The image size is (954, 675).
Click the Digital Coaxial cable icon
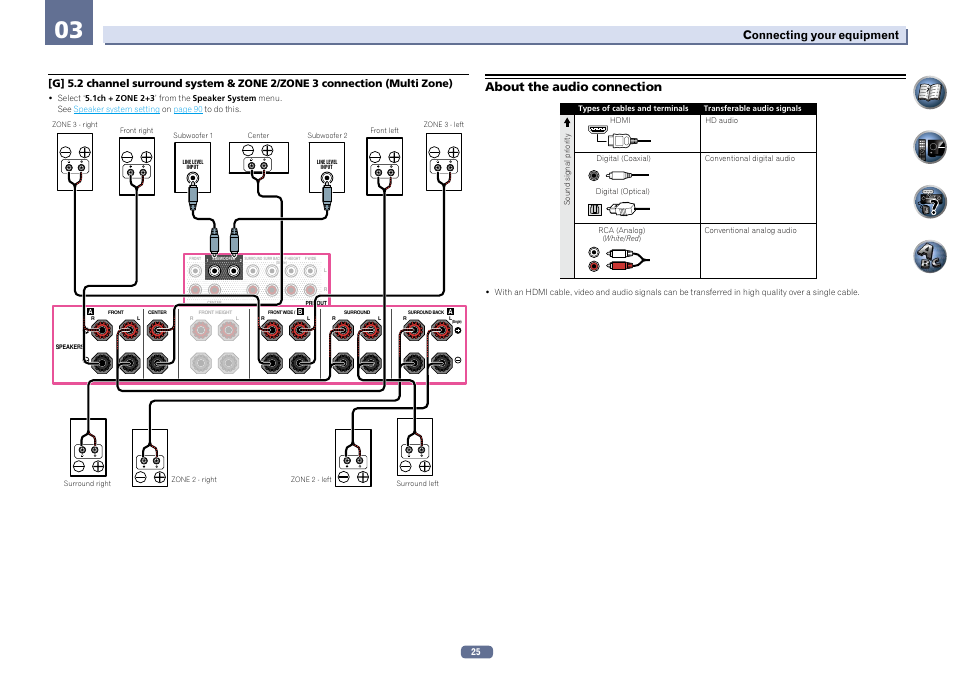(x=618, y=176)
